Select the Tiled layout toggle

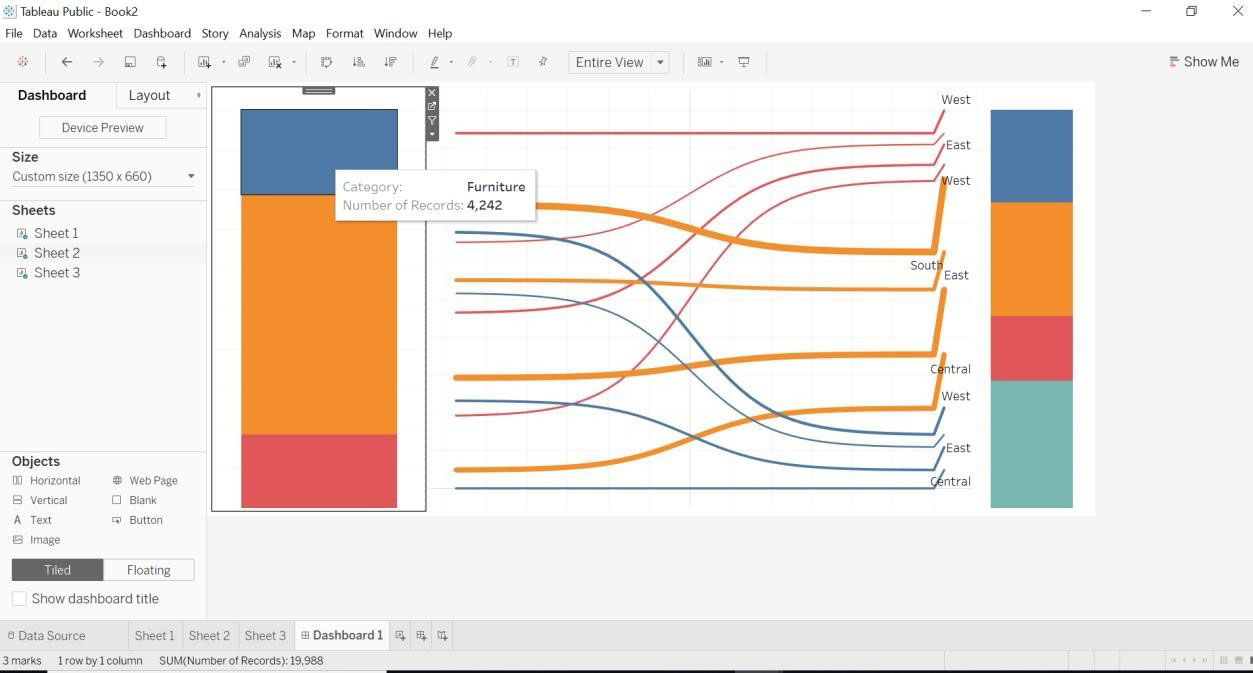(x=57, y=570)
